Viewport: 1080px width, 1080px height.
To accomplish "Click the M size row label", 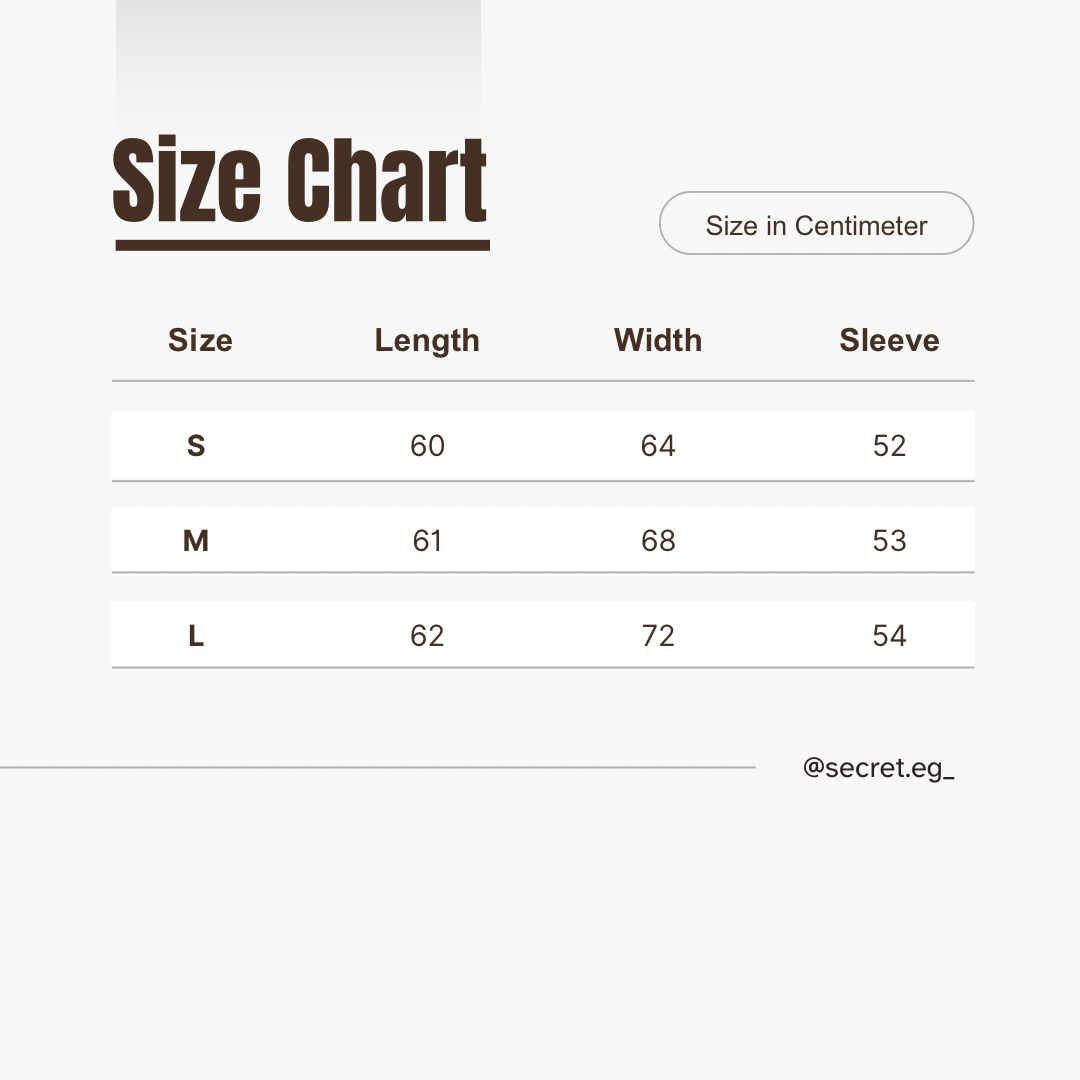I will pyautogui.click(x=196, y=541).
